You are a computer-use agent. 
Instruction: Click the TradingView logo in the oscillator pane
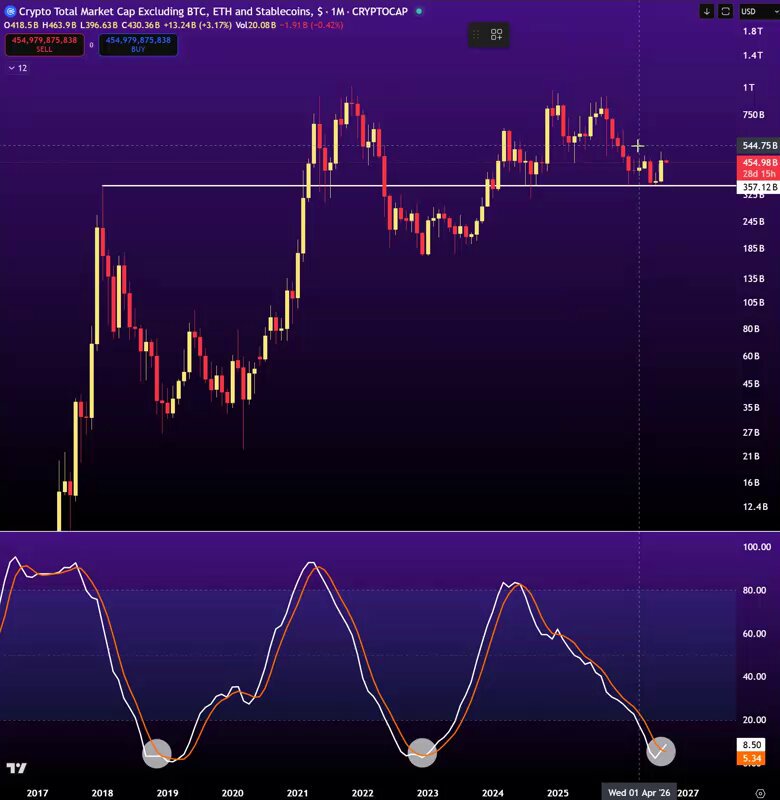(16, 768)
